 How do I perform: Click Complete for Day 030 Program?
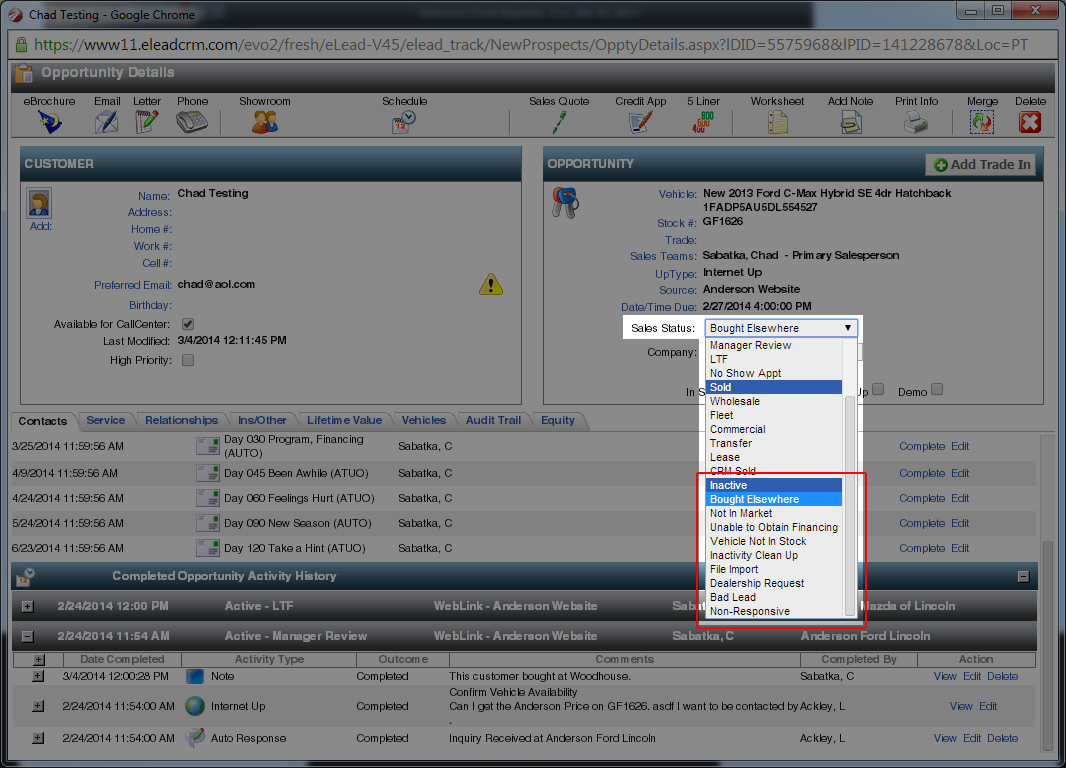click(922, 446)
